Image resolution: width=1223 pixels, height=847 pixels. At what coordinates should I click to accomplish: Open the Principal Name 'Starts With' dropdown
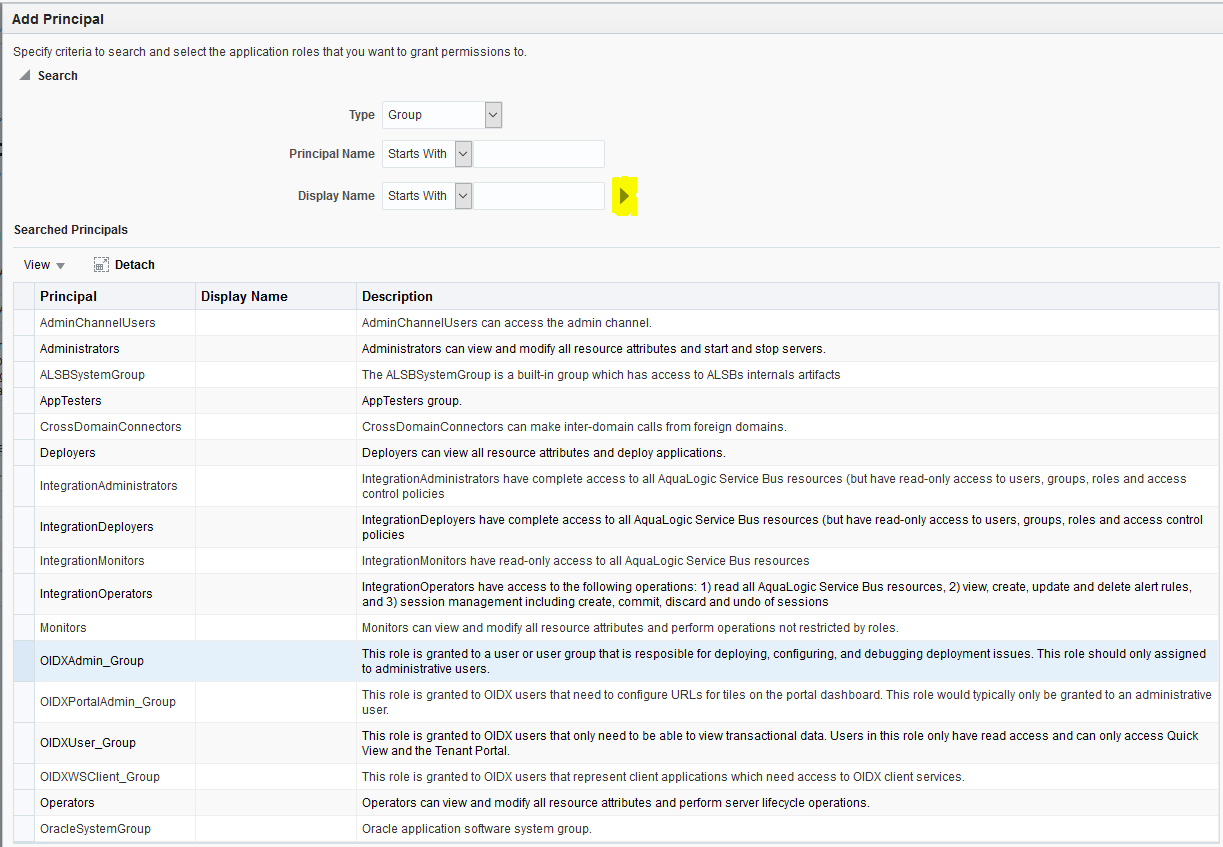coord(461,153)
